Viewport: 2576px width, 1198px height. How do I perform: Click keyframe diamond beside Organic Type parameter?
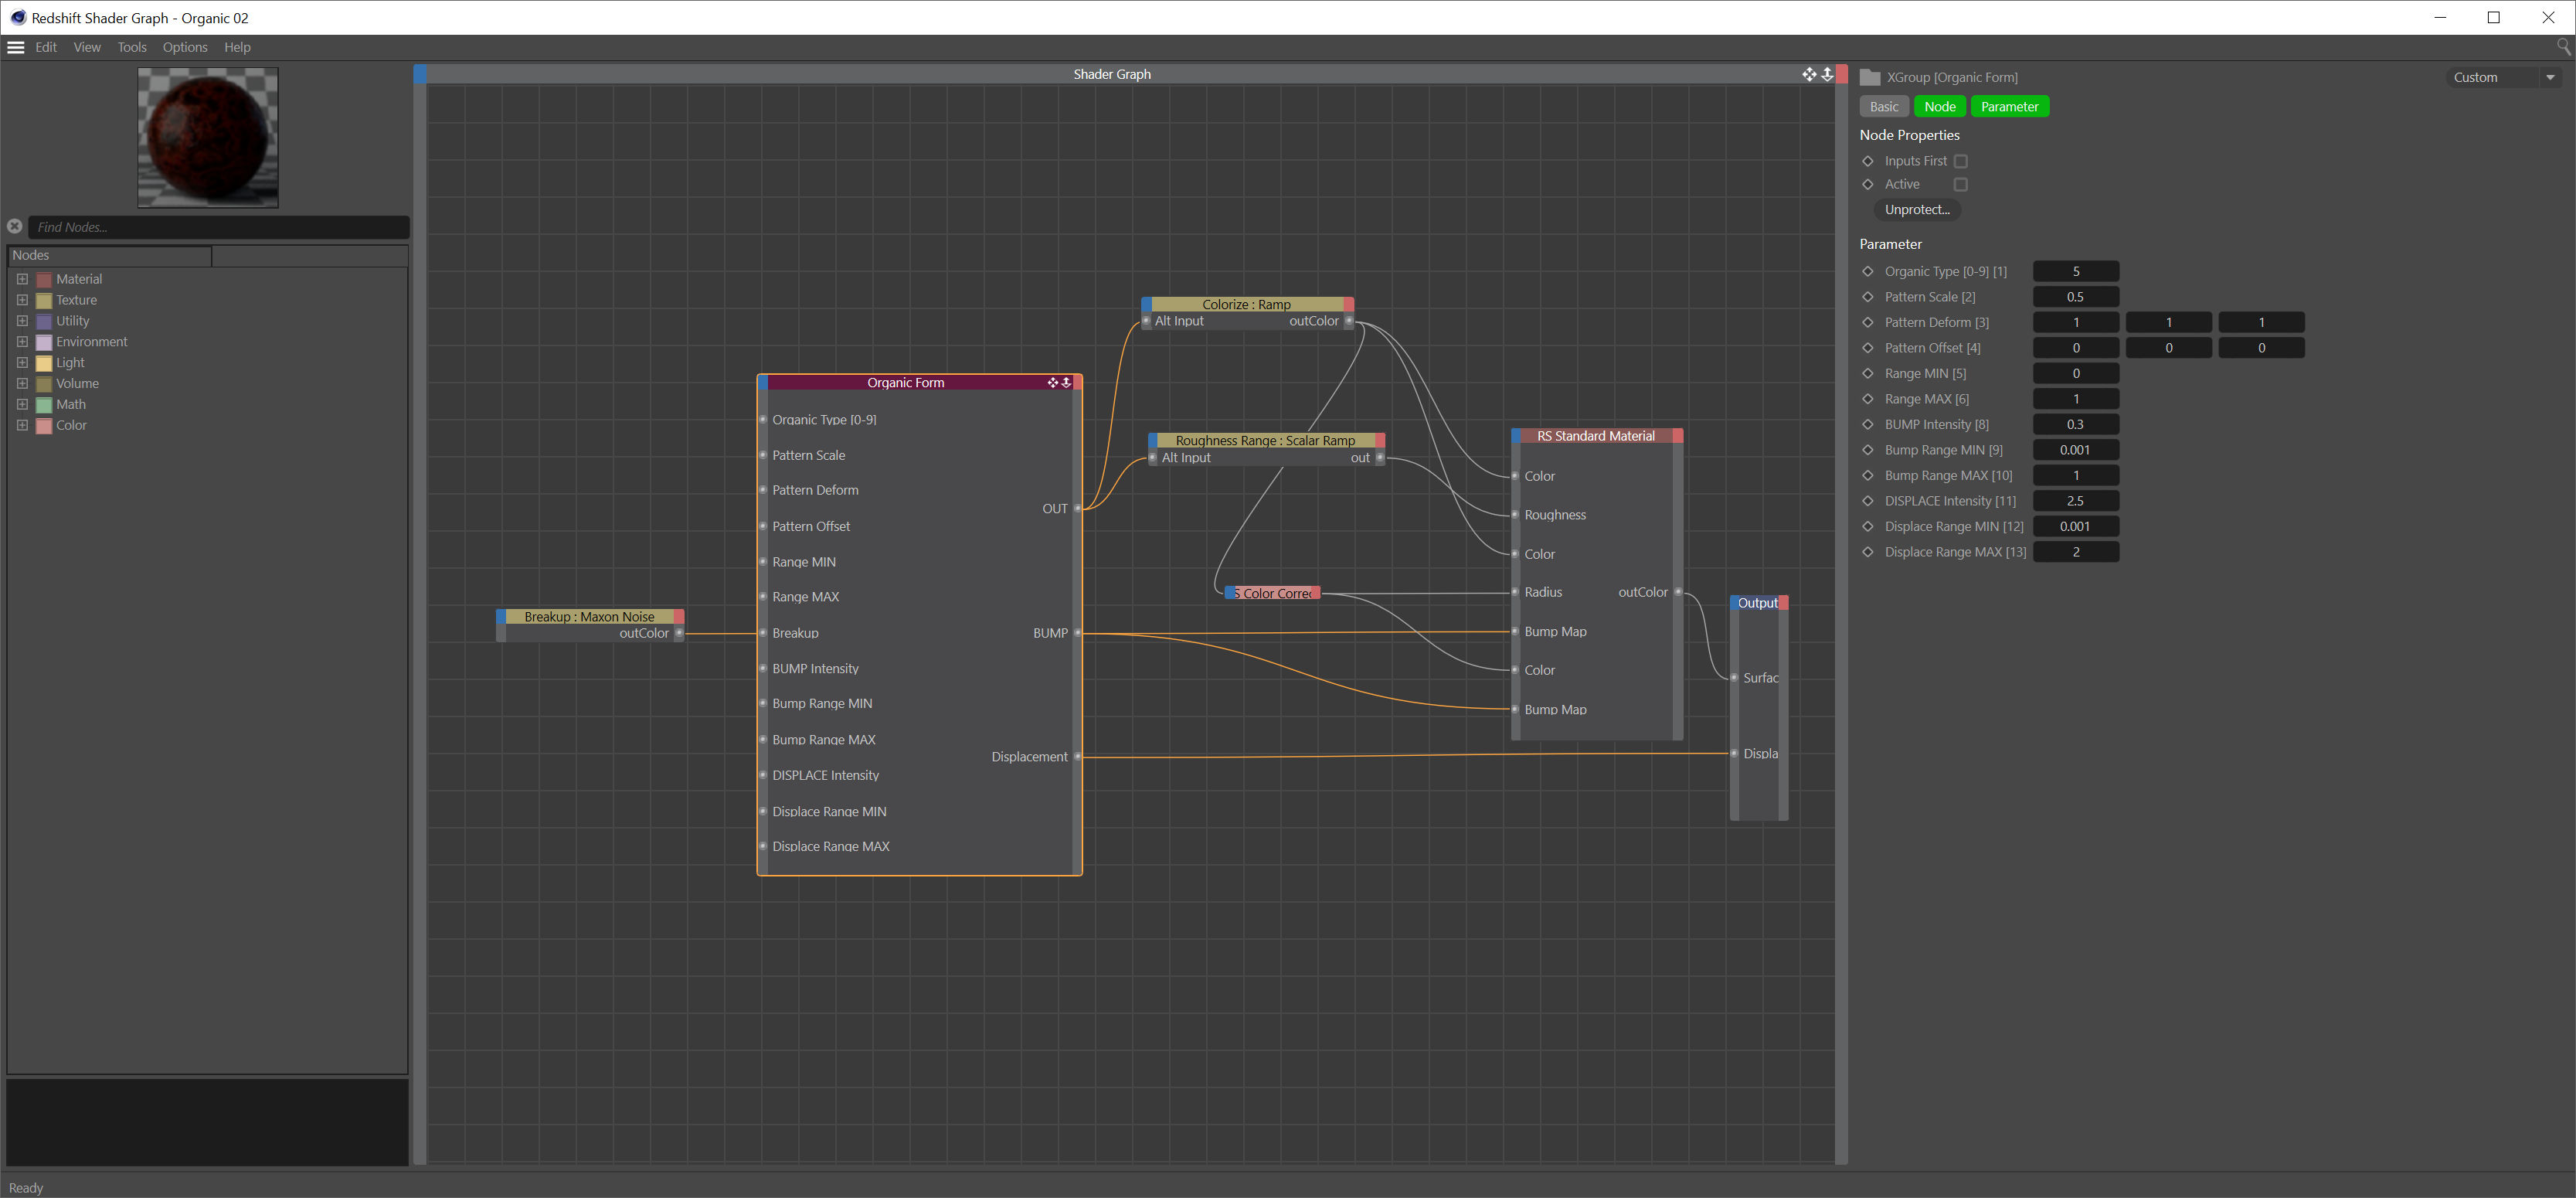click(x=1867, y=272)
